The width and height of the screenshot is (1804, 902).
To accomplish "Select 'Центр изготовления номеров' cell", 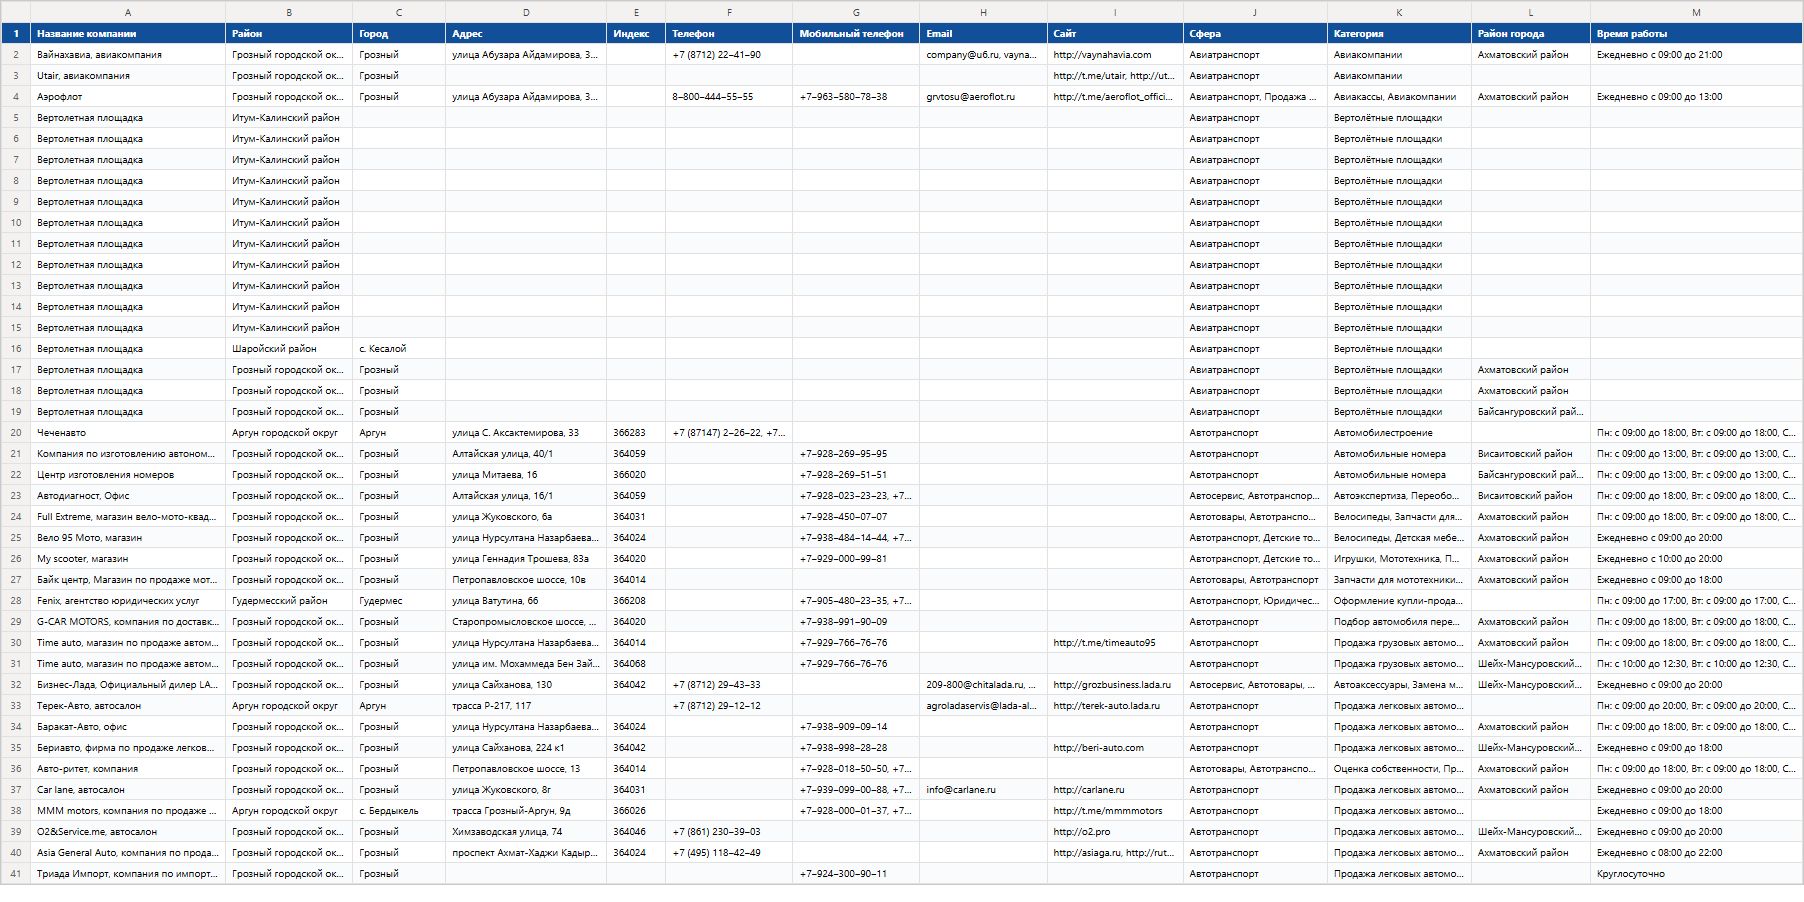I will pos(128,475).
